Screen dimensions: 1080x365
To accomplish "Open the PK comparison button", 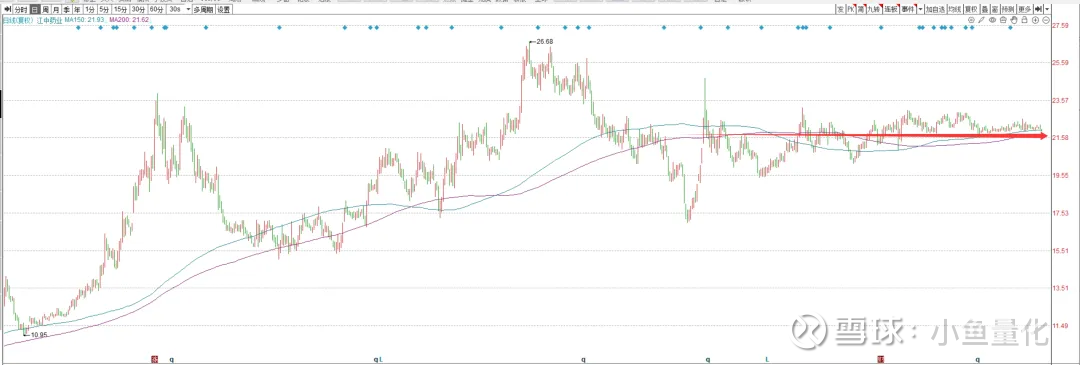I will (851, 10).
